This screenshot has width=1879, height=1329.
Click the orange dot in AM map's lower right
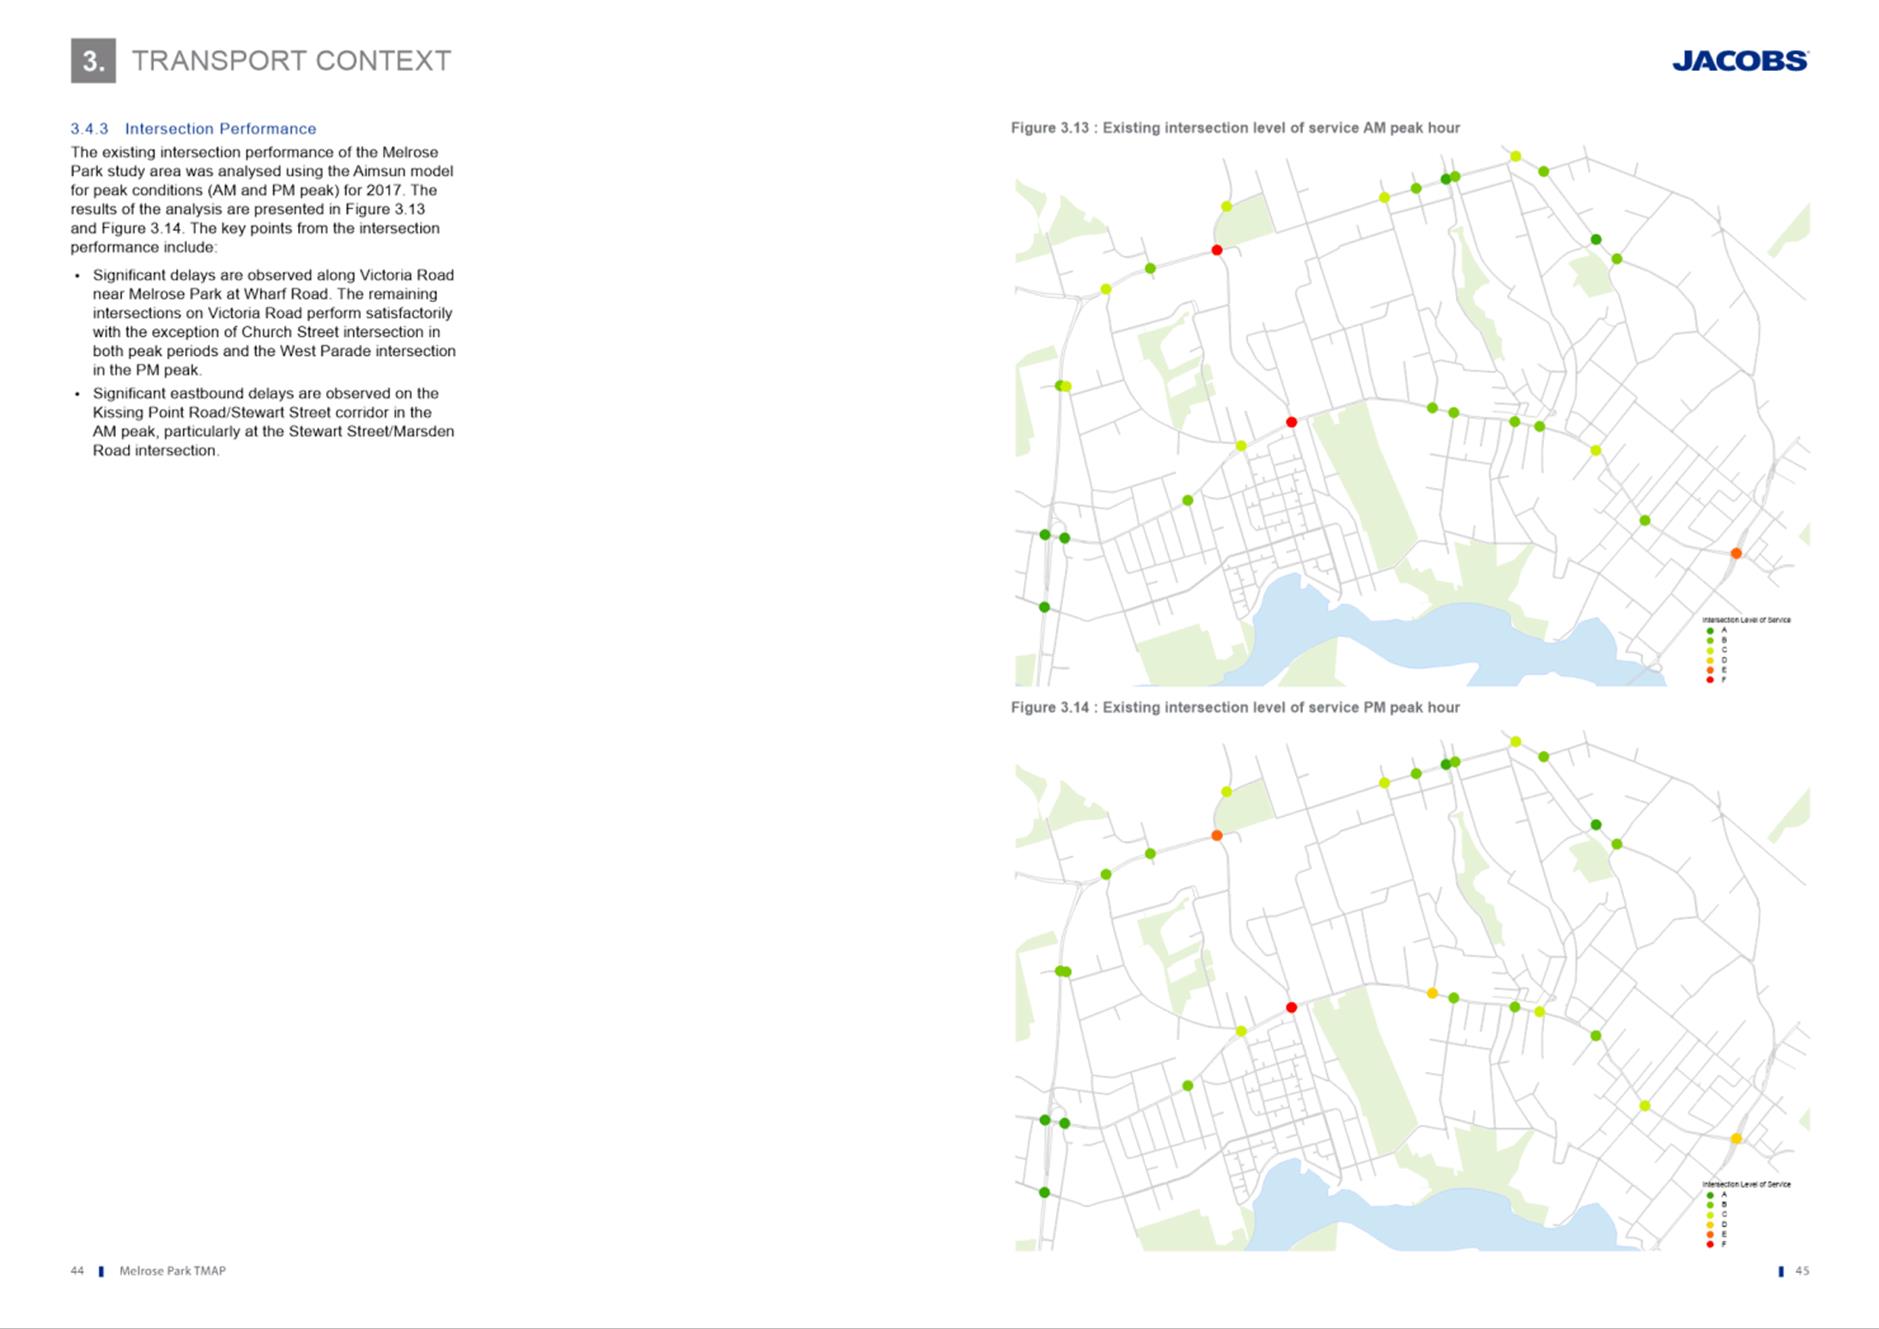(x=1736, y=553)
